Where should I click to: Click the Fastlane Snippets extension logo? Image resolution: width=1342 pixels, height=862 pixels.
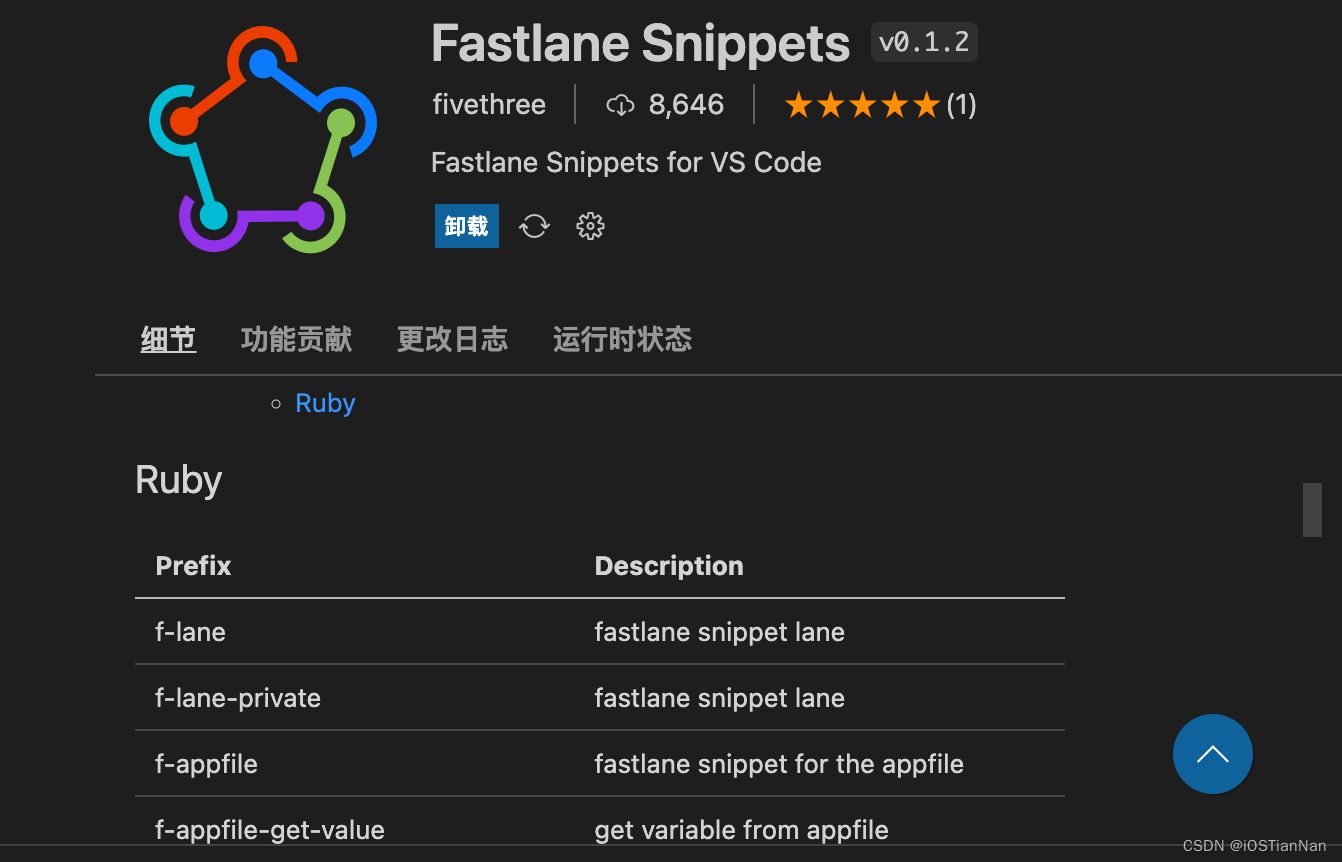pos(262,138)
